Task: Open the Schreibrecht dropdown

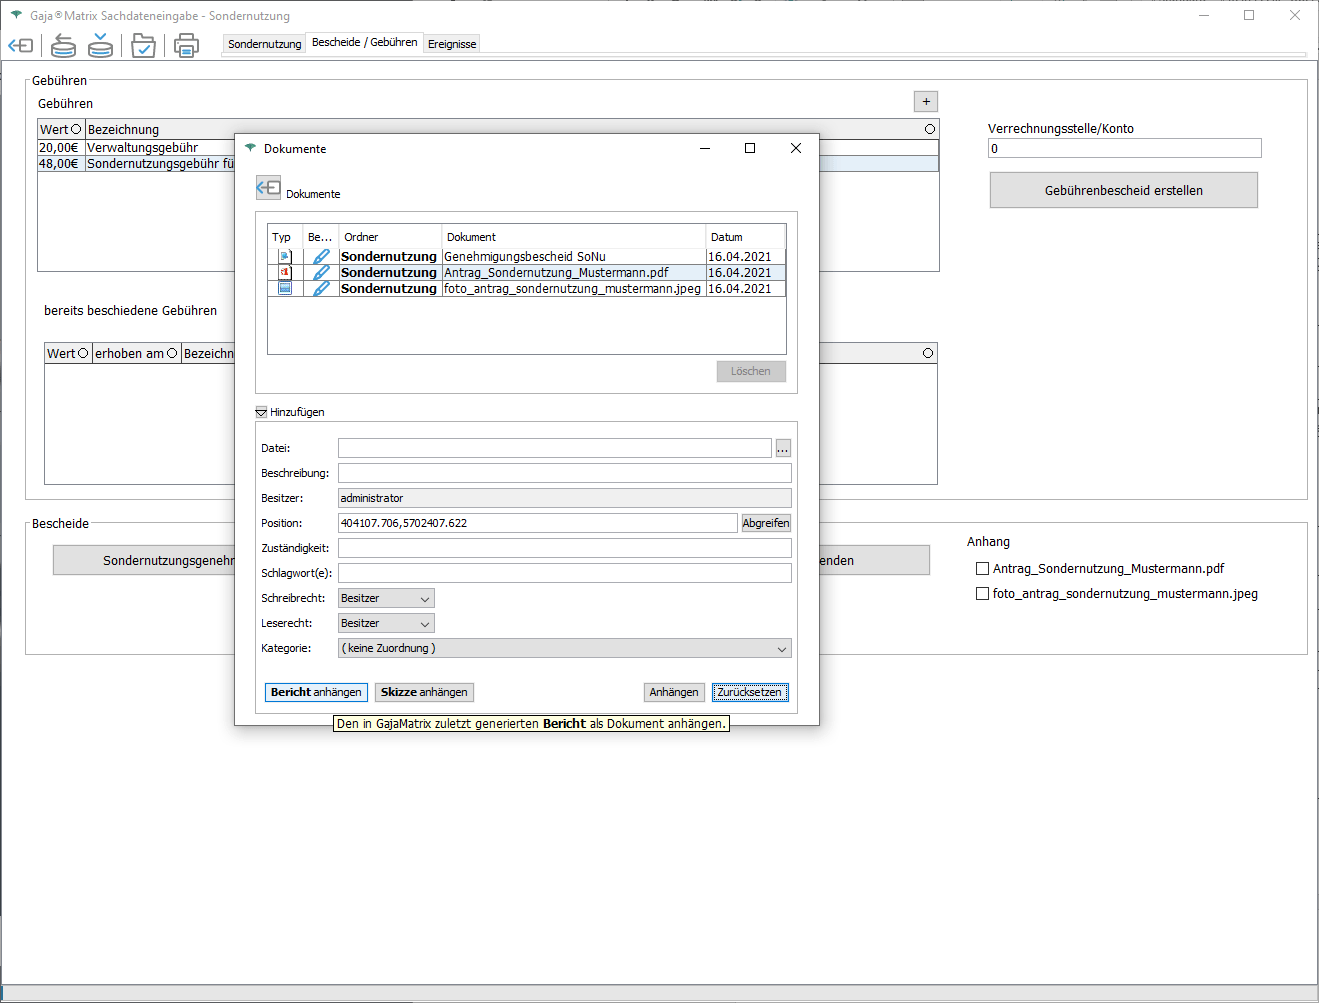Action: click(386, 598)
